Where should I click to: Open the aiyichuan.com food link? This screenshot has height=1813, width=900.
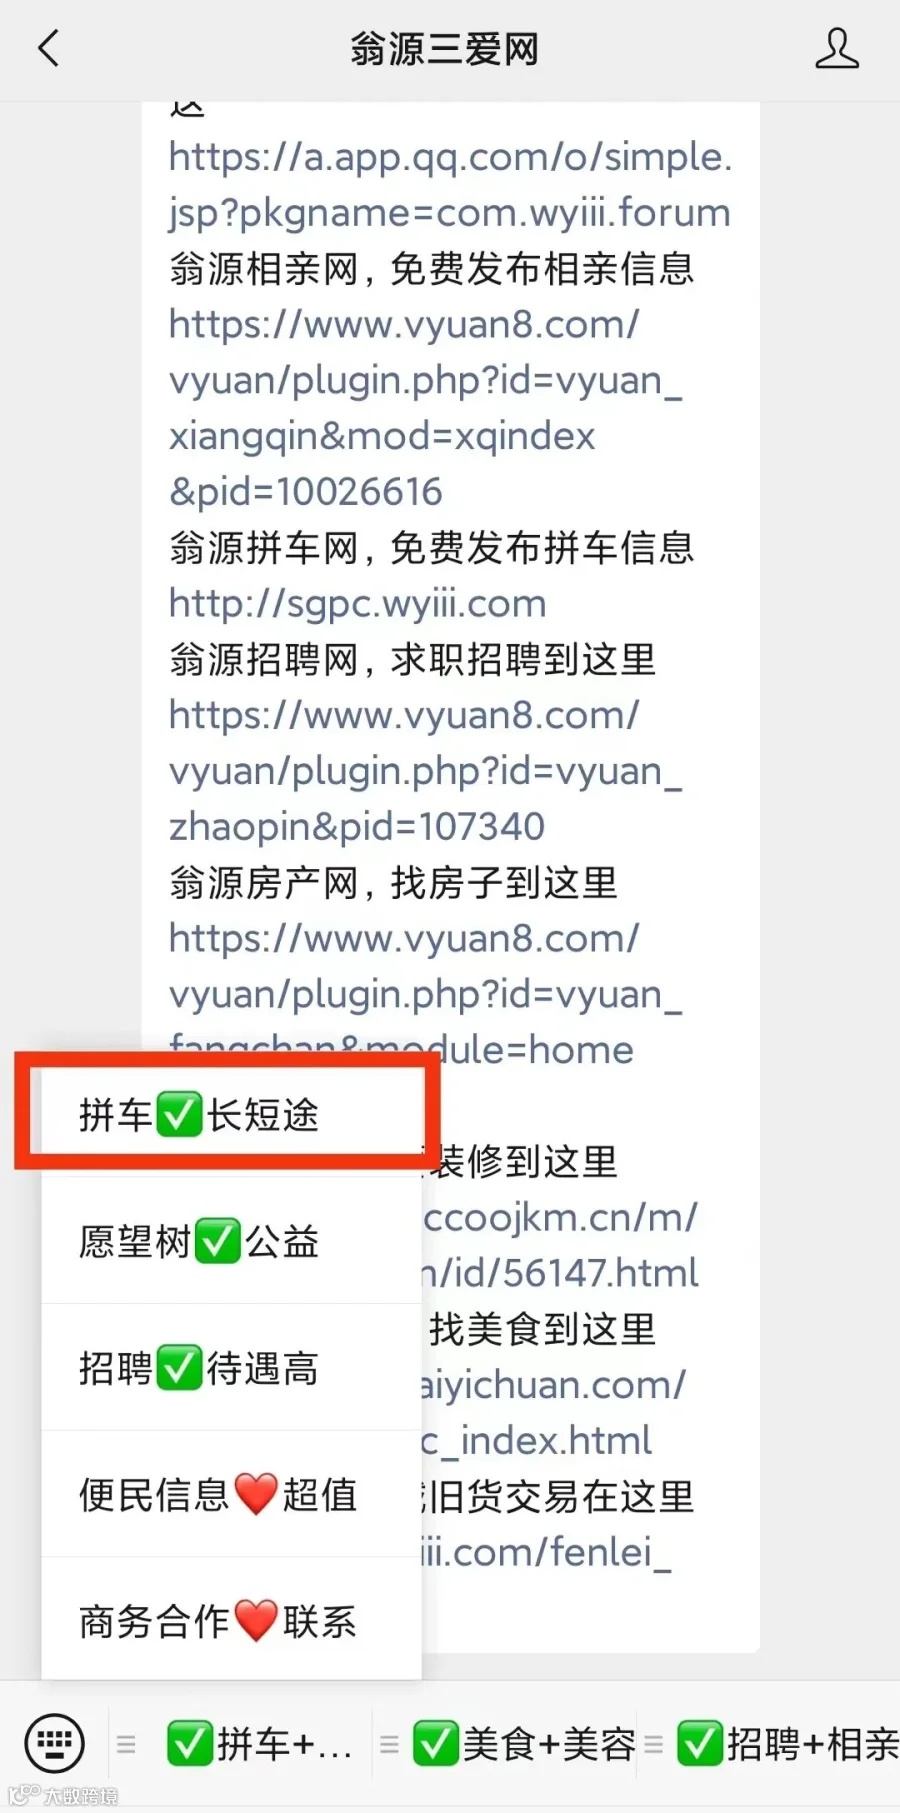553,1413
